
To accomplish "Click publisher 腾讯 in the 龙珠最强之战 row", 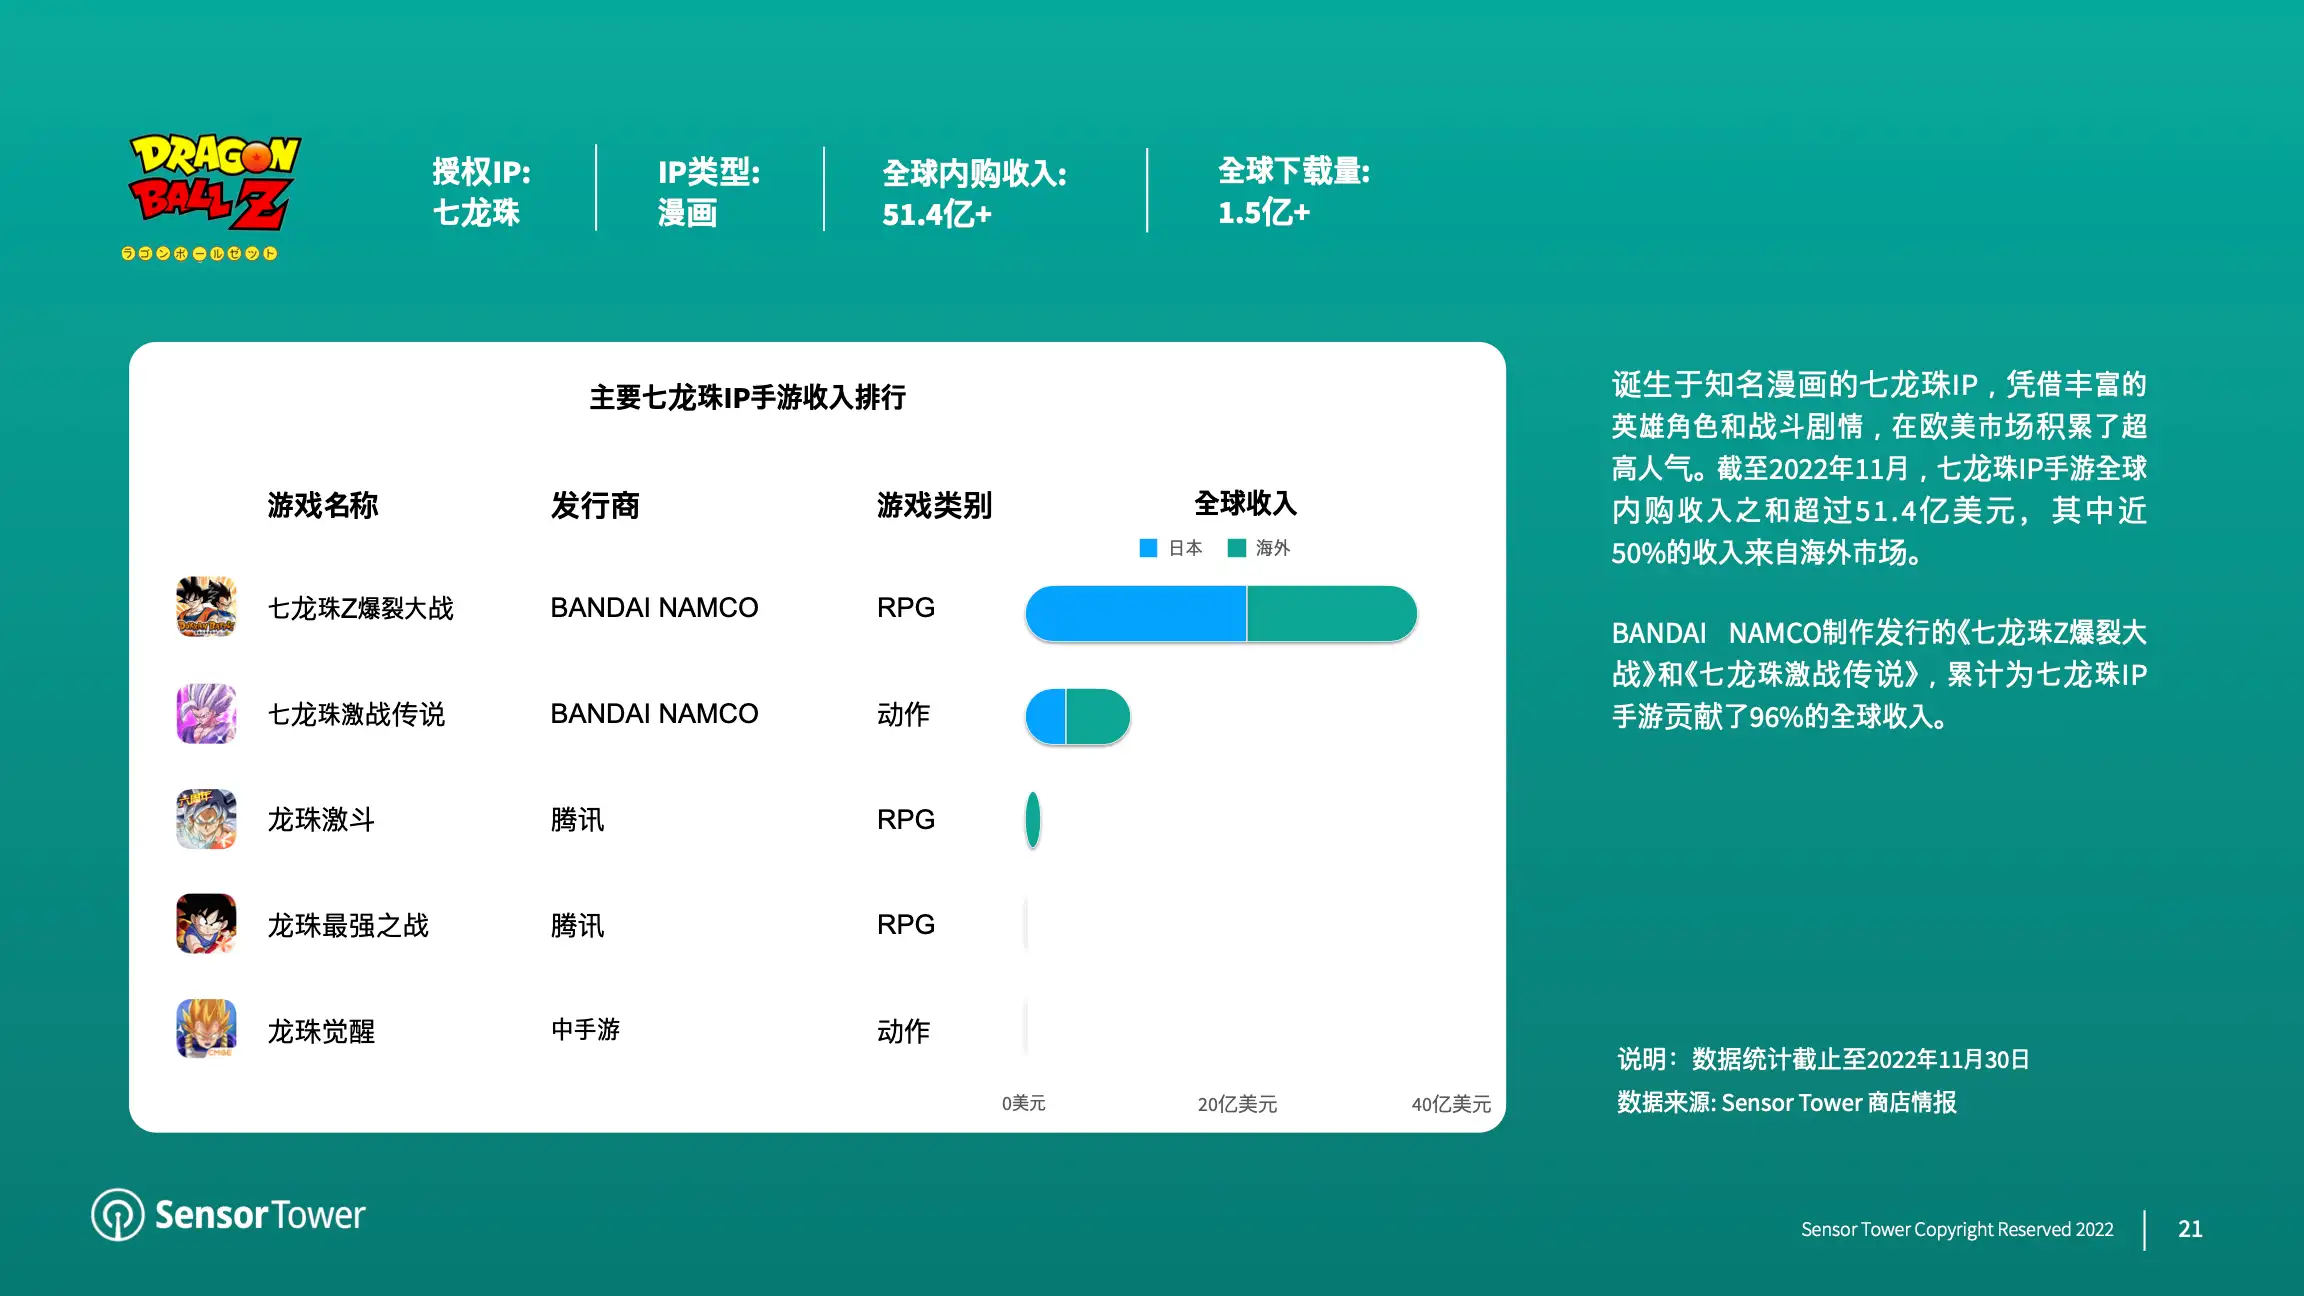I will 577,925.
